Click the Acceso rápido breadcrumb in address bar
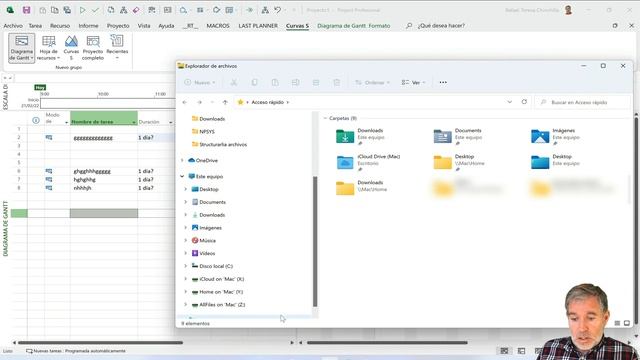The height and width of the screenshot is (360, 640). pyautogui.click(x=267, y=102)
